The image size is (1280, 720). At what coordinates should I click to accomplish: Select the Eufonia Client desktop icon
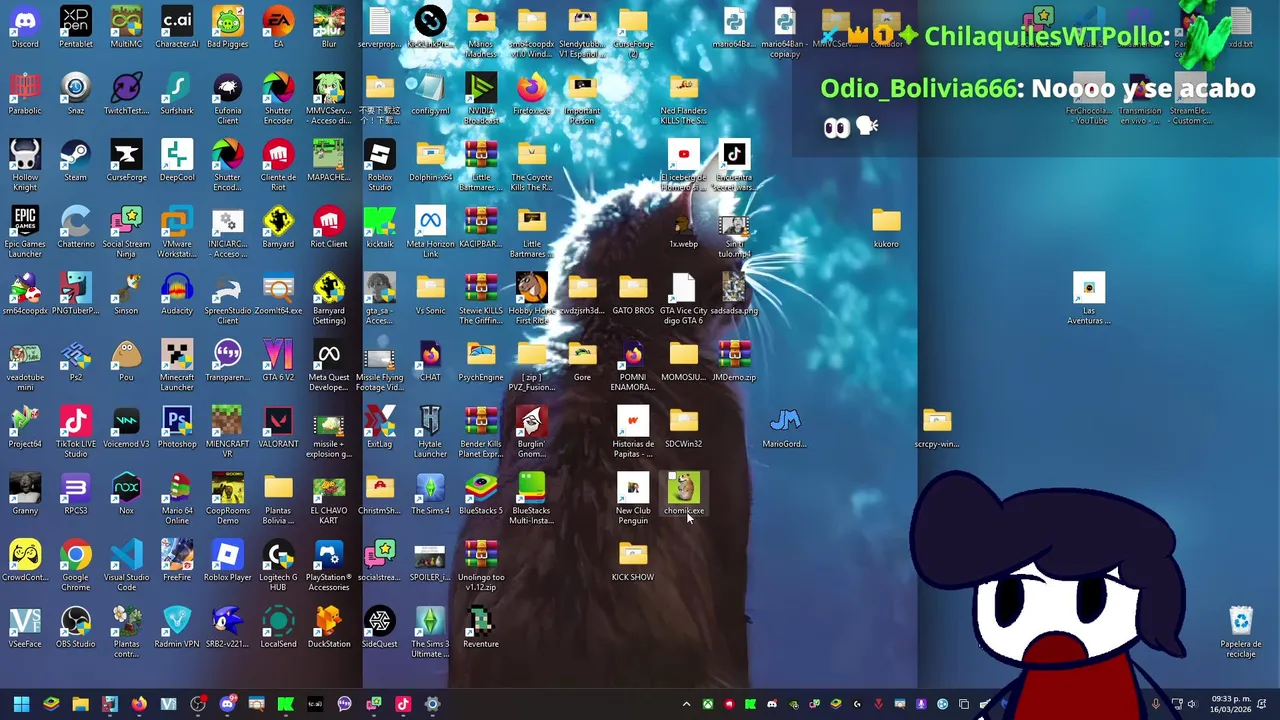coord(228,99)
